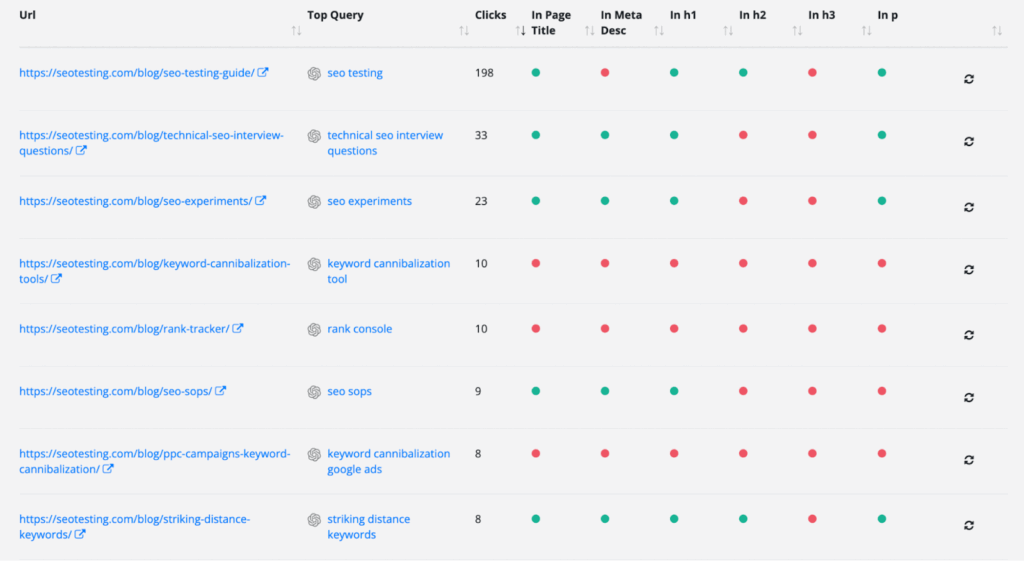This screenshot has height=561, width=1024.
Task: Click green In Page Title dot for seo-sops
Action: (x=536, y=391)
